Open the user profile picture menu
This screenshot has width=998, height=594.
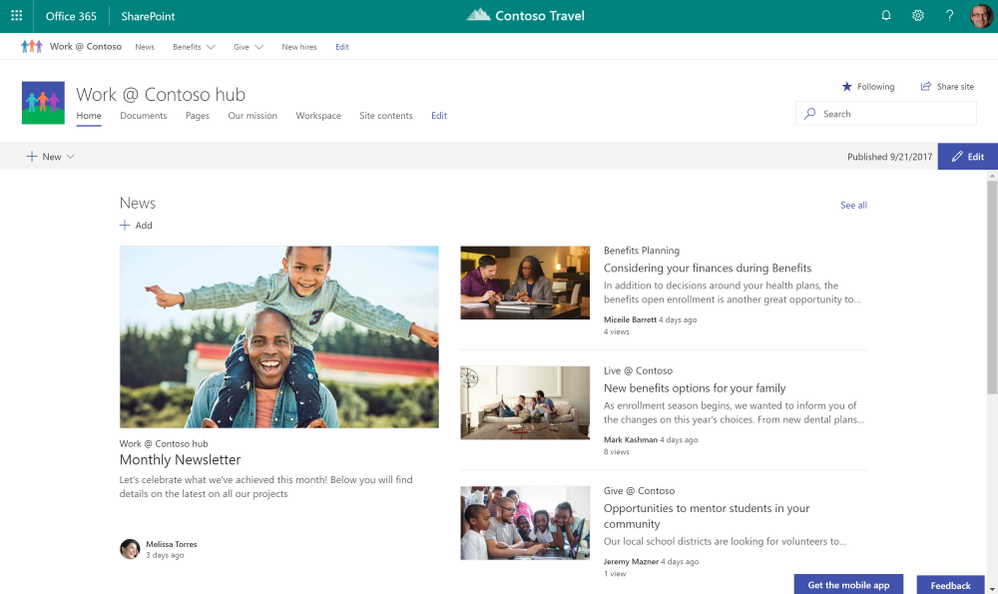point(981,16)
